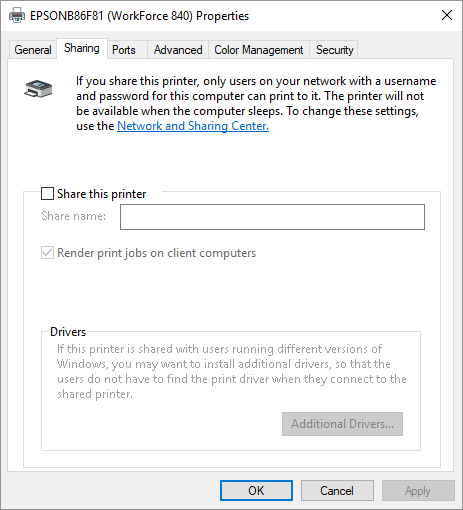Select the Sharing tab

82,48
